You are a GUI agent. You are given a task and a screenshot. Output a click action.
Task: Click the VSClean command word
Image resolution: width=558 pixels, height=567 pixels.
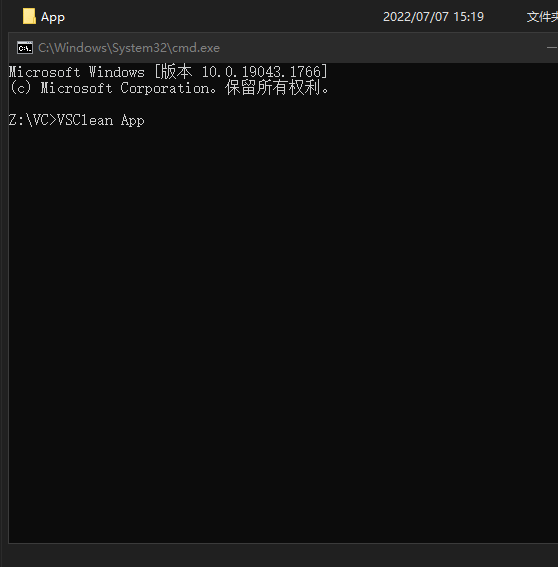point(85,120)
